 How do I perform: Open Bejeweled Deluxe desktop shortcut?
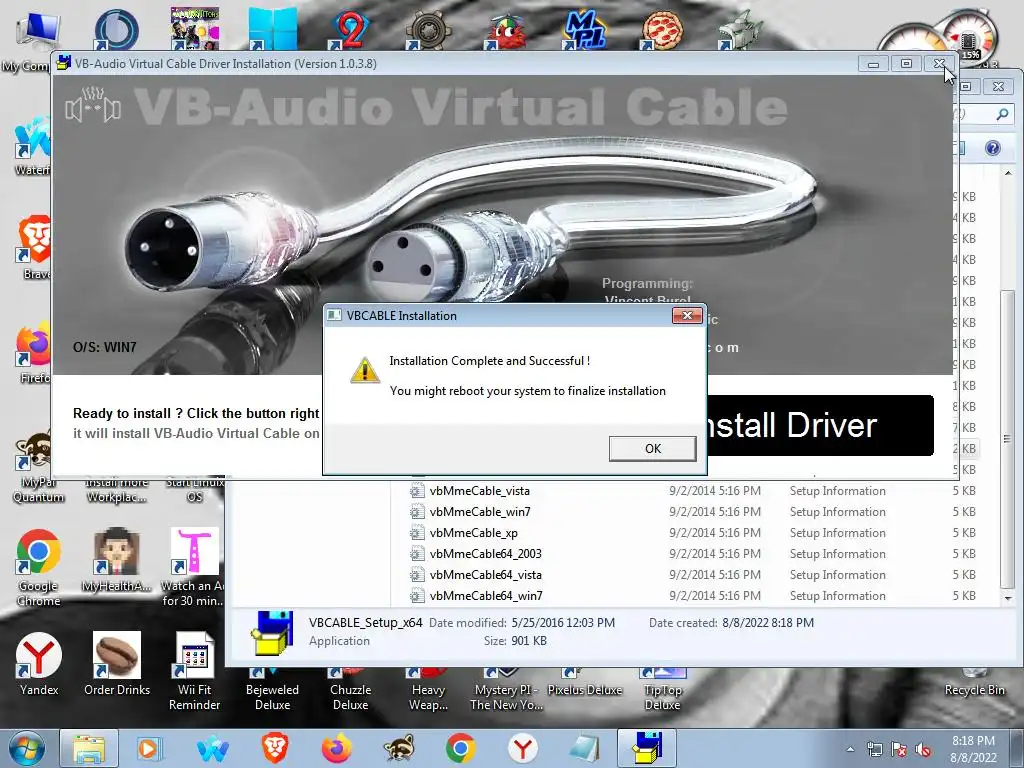[x=272, y=690]
